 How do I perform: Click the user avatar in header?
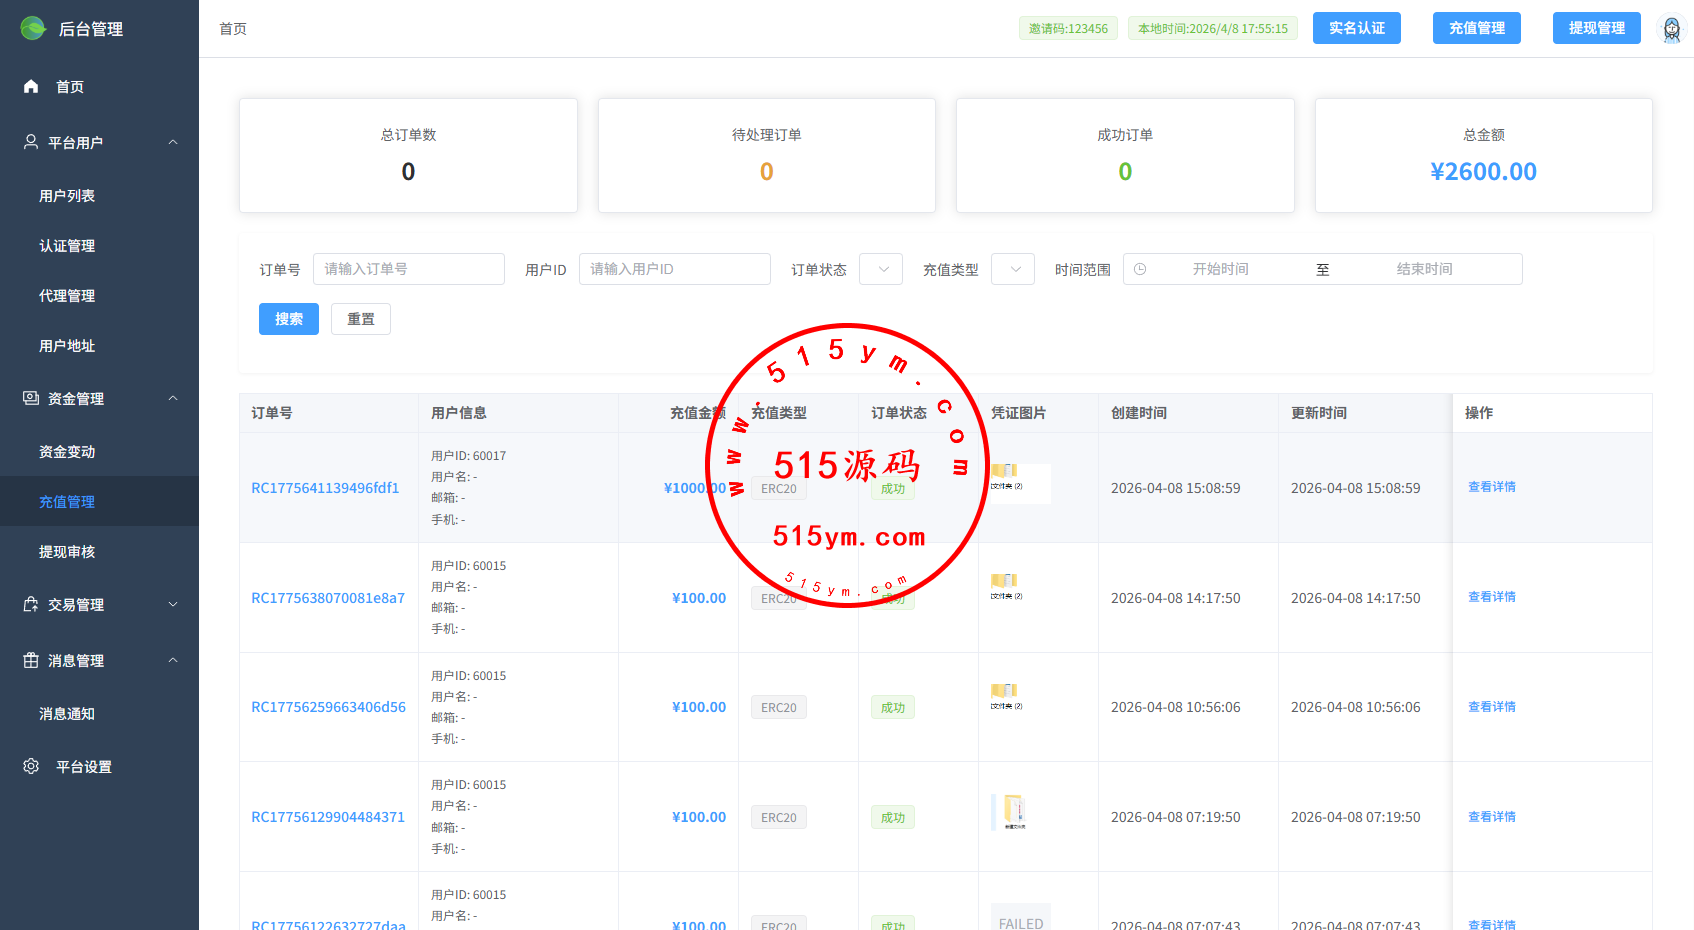[1671, 29]
